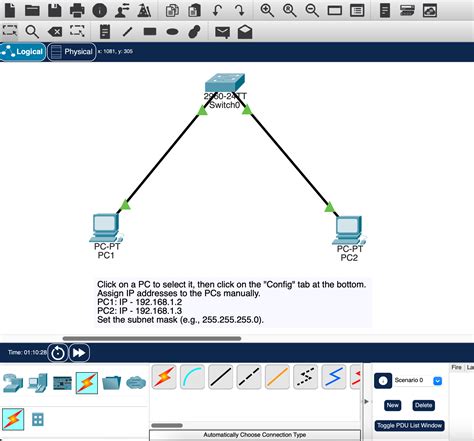Pick the console cable
Image resolution: width=474 pixels, height=441 pixels.
(192, 377)
